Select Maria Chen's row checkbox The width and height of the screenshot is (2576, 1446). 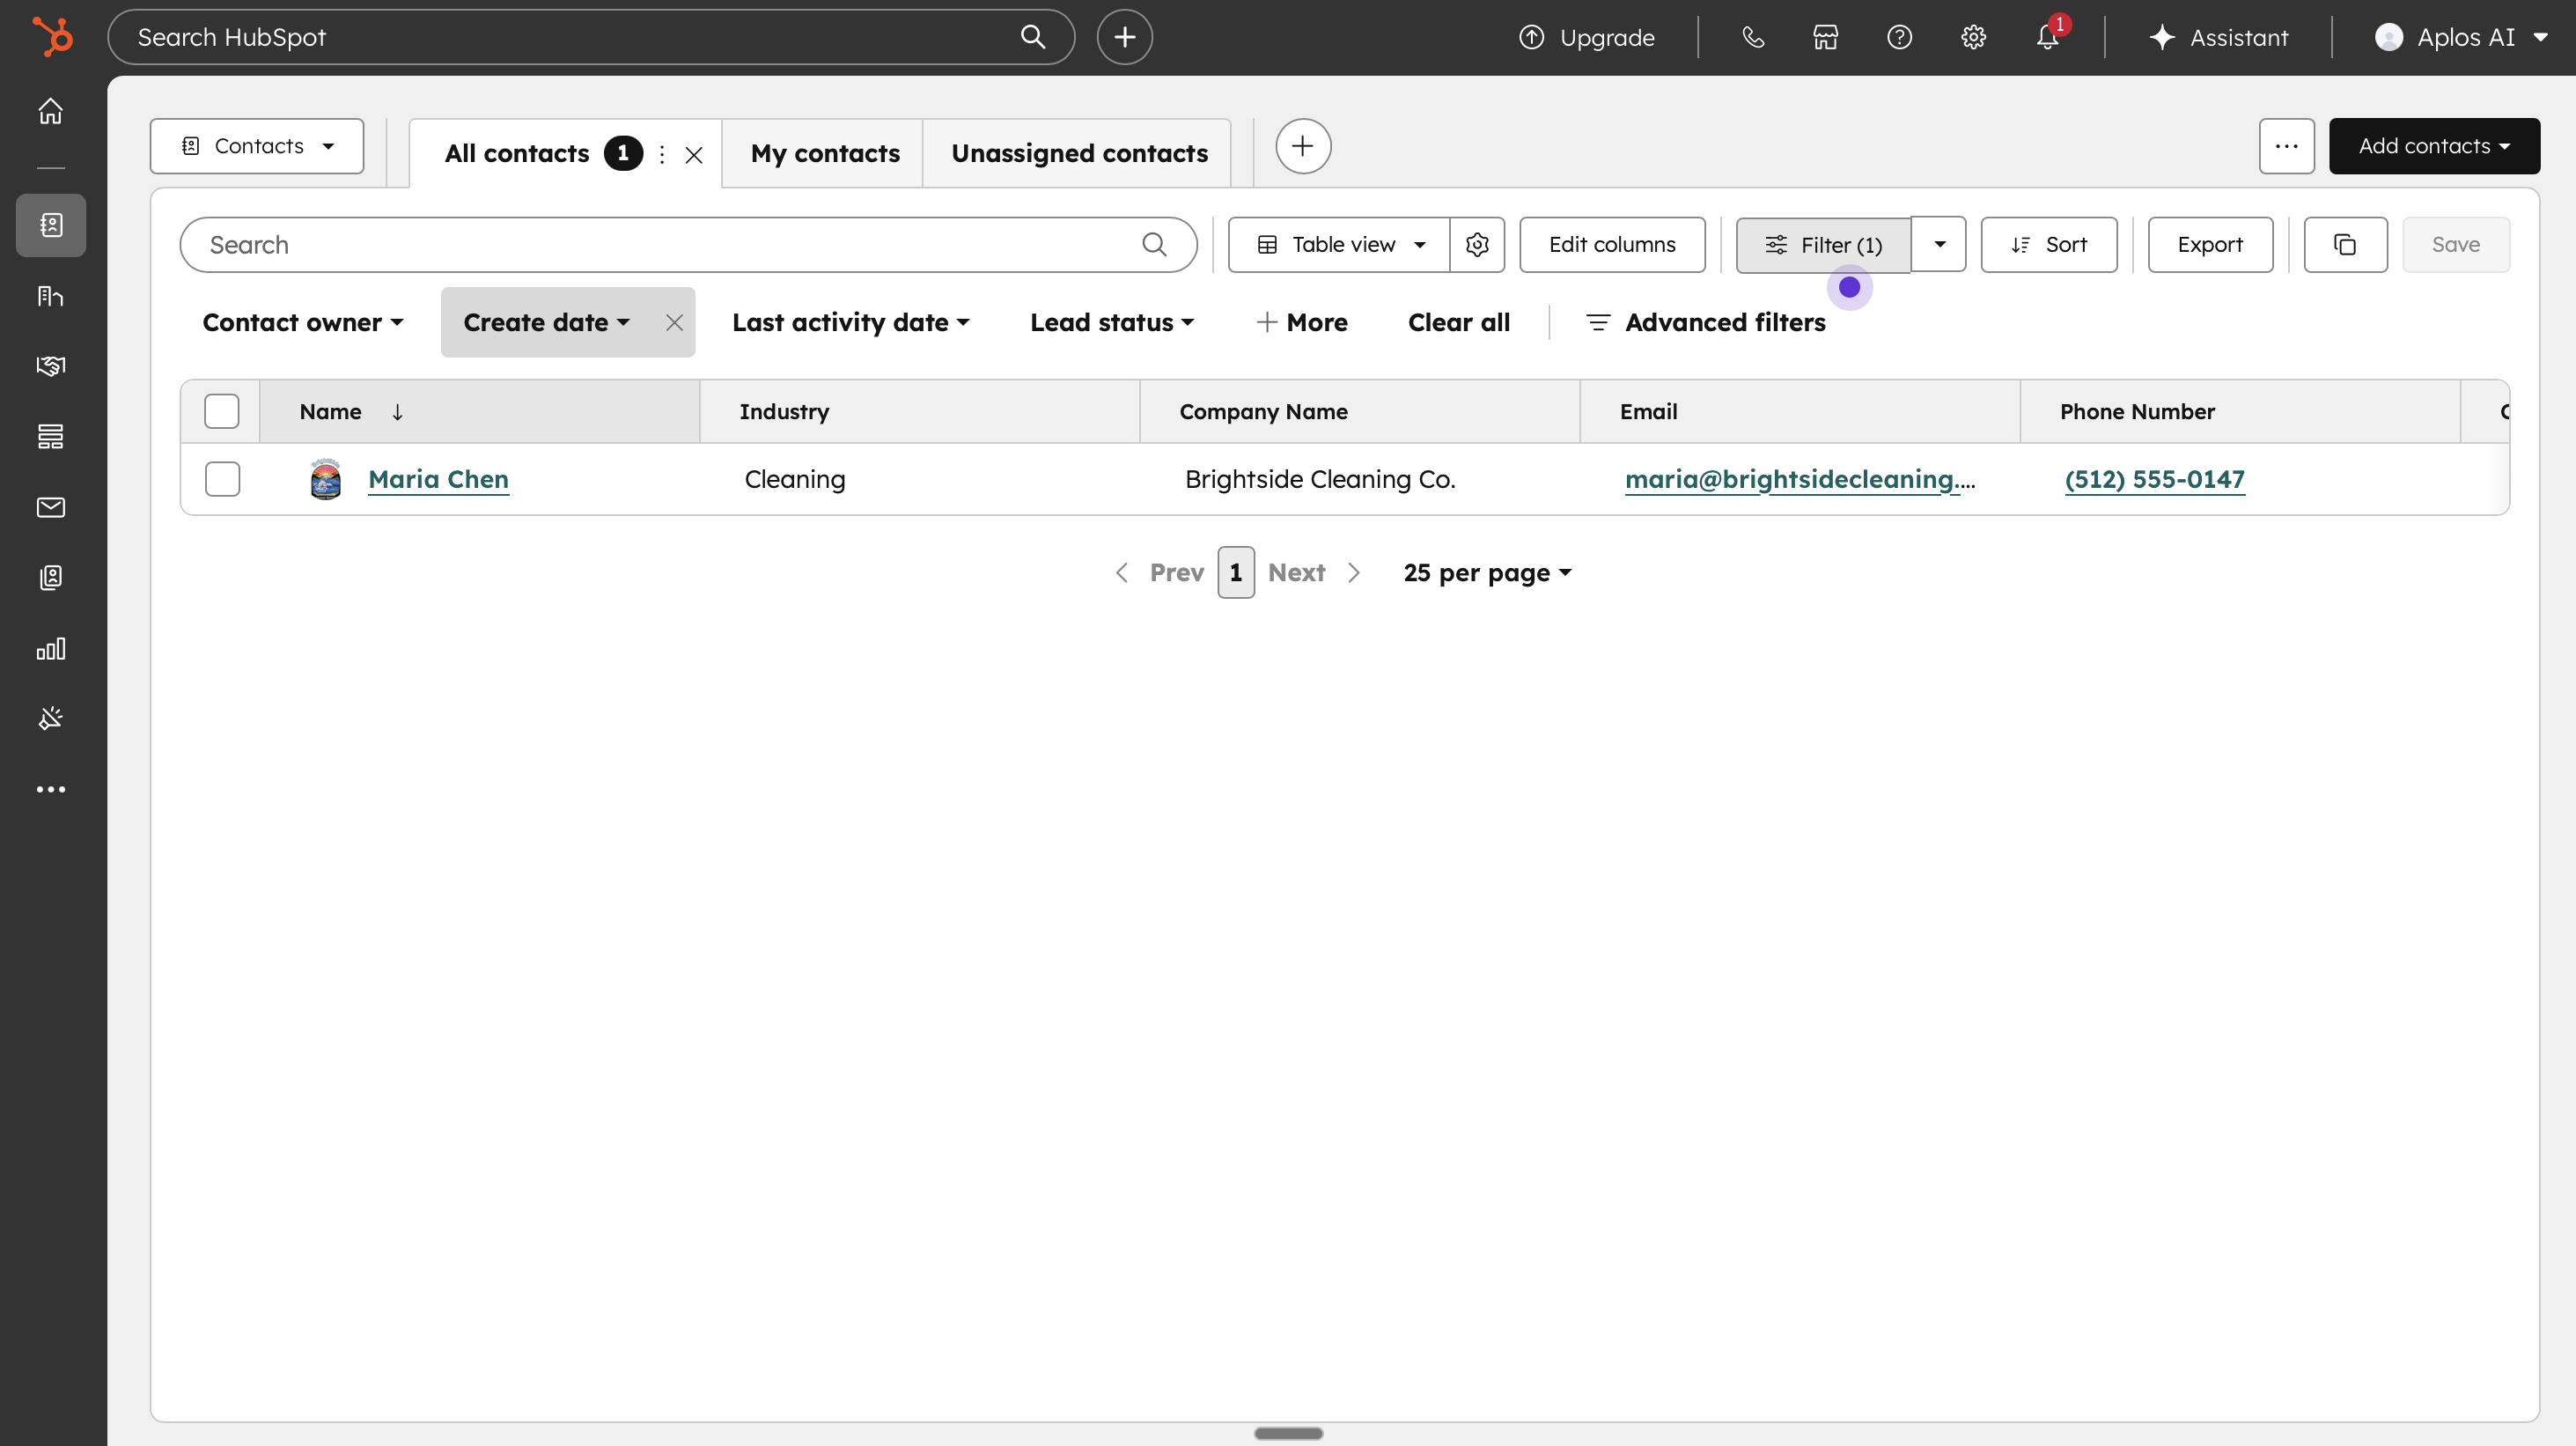click(x=222, y=479)
